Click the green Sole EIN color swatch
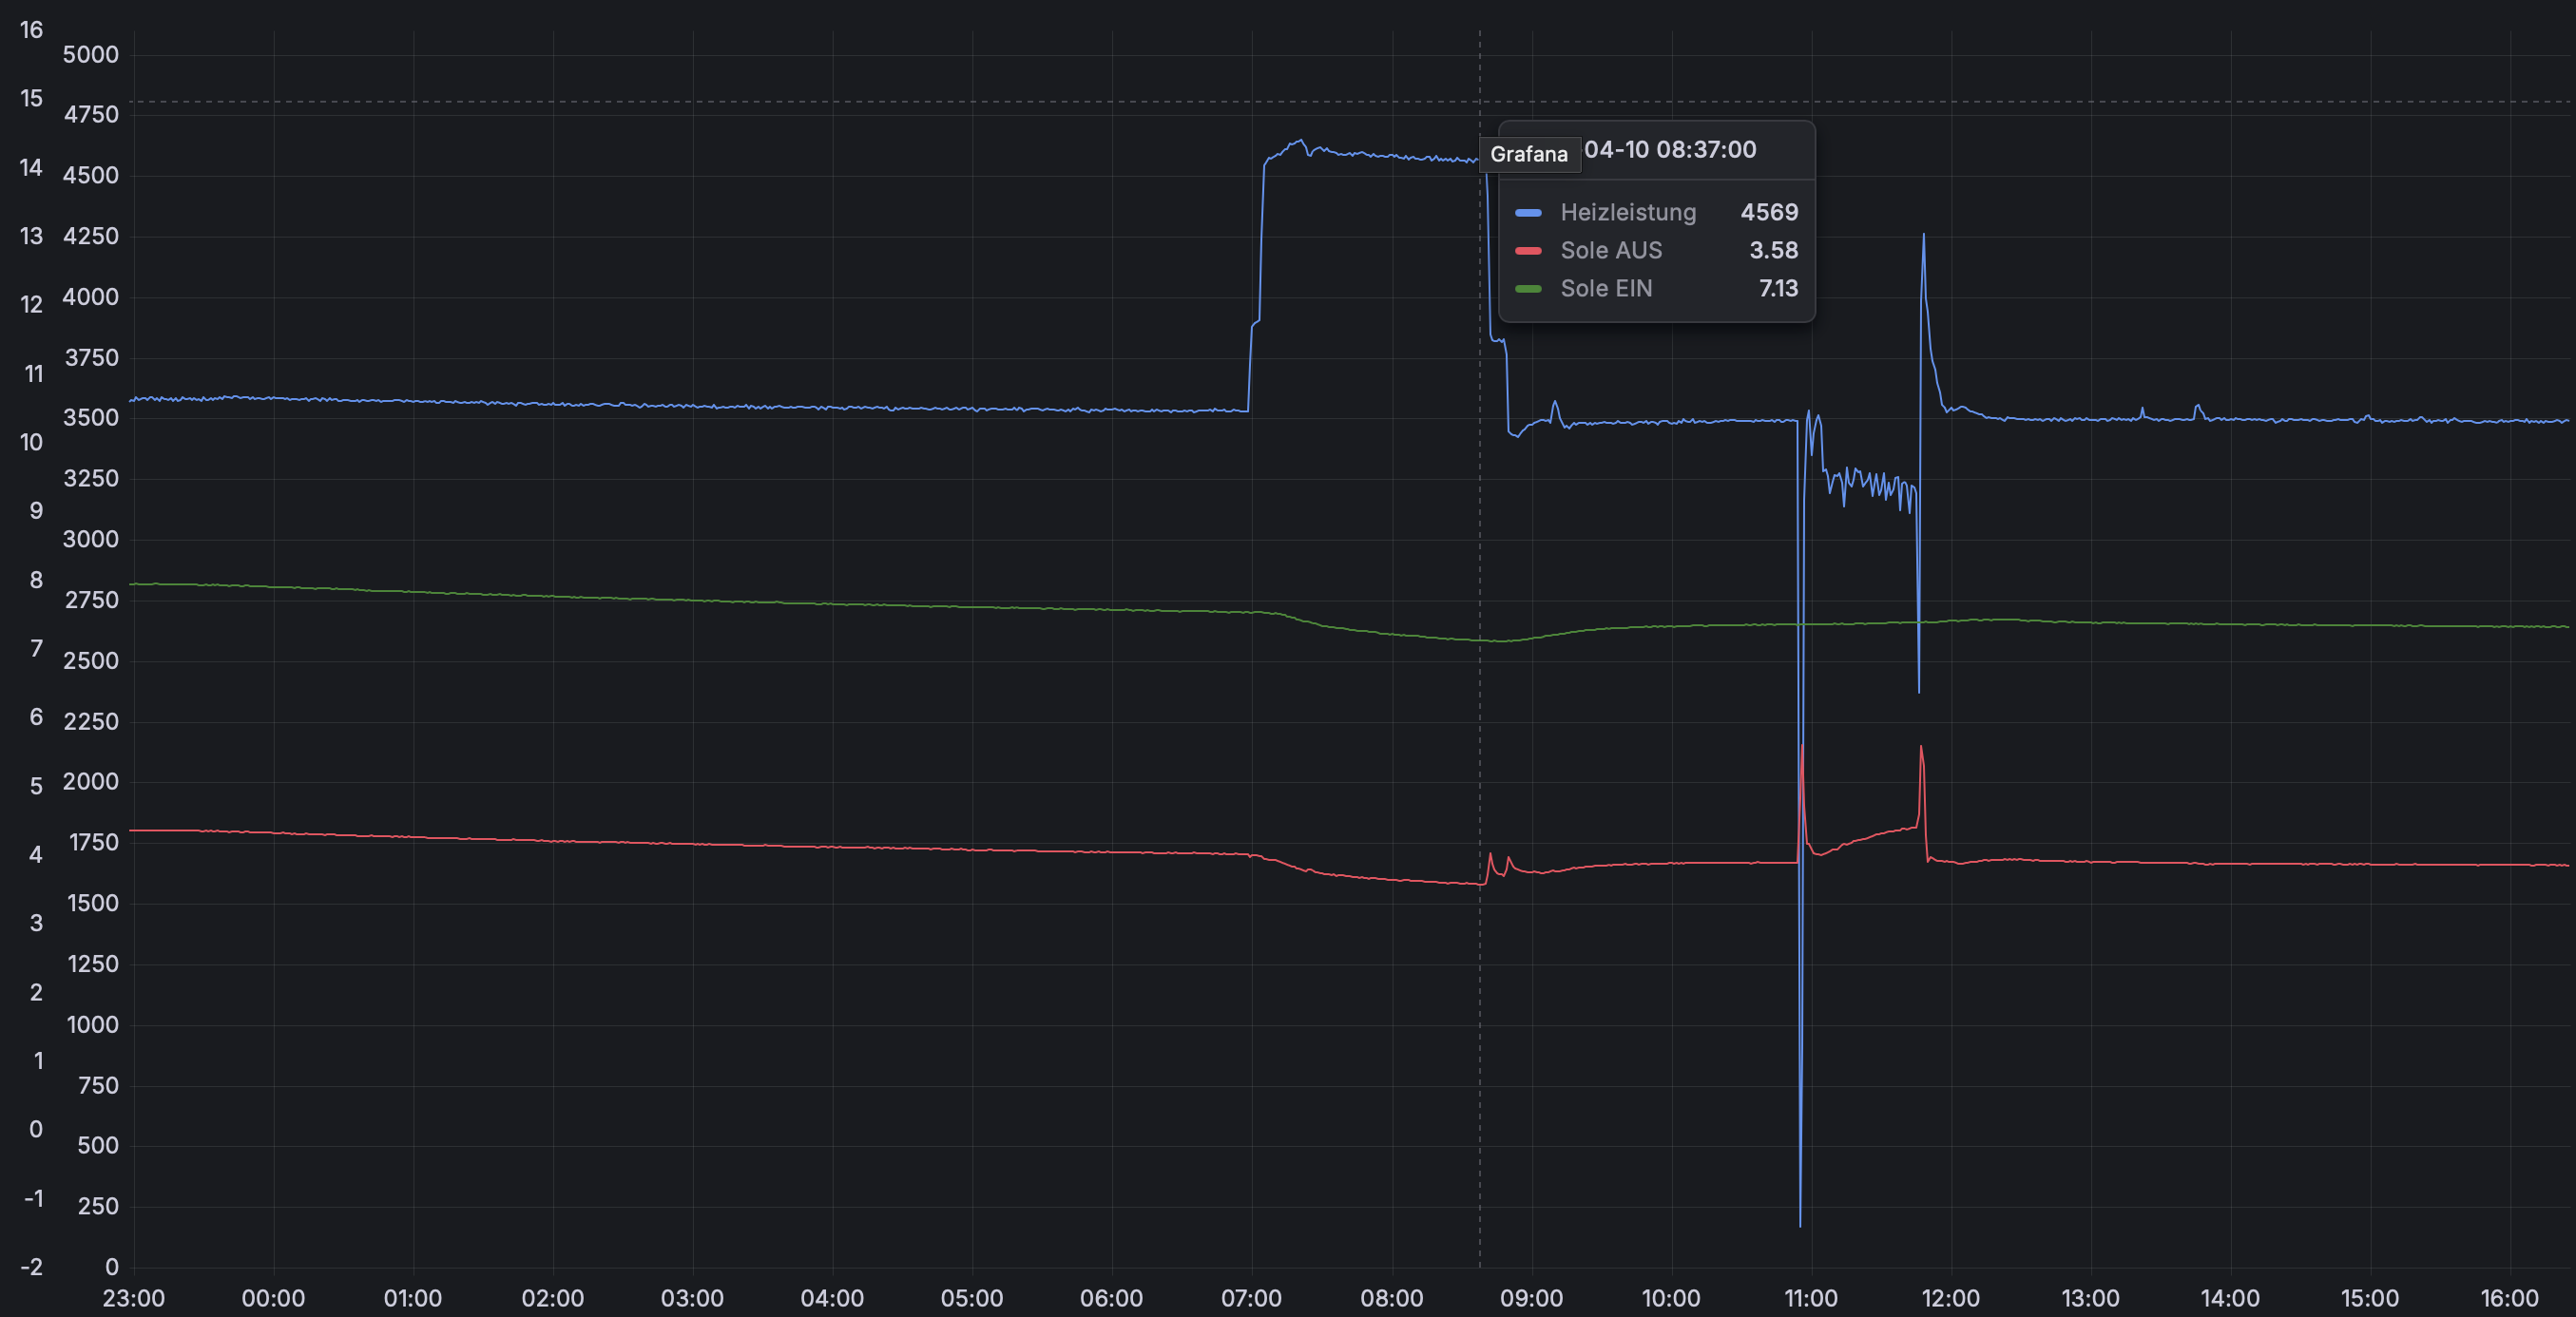The height and width of the screenshot is (1317, 2576). tap(1528, 289)
